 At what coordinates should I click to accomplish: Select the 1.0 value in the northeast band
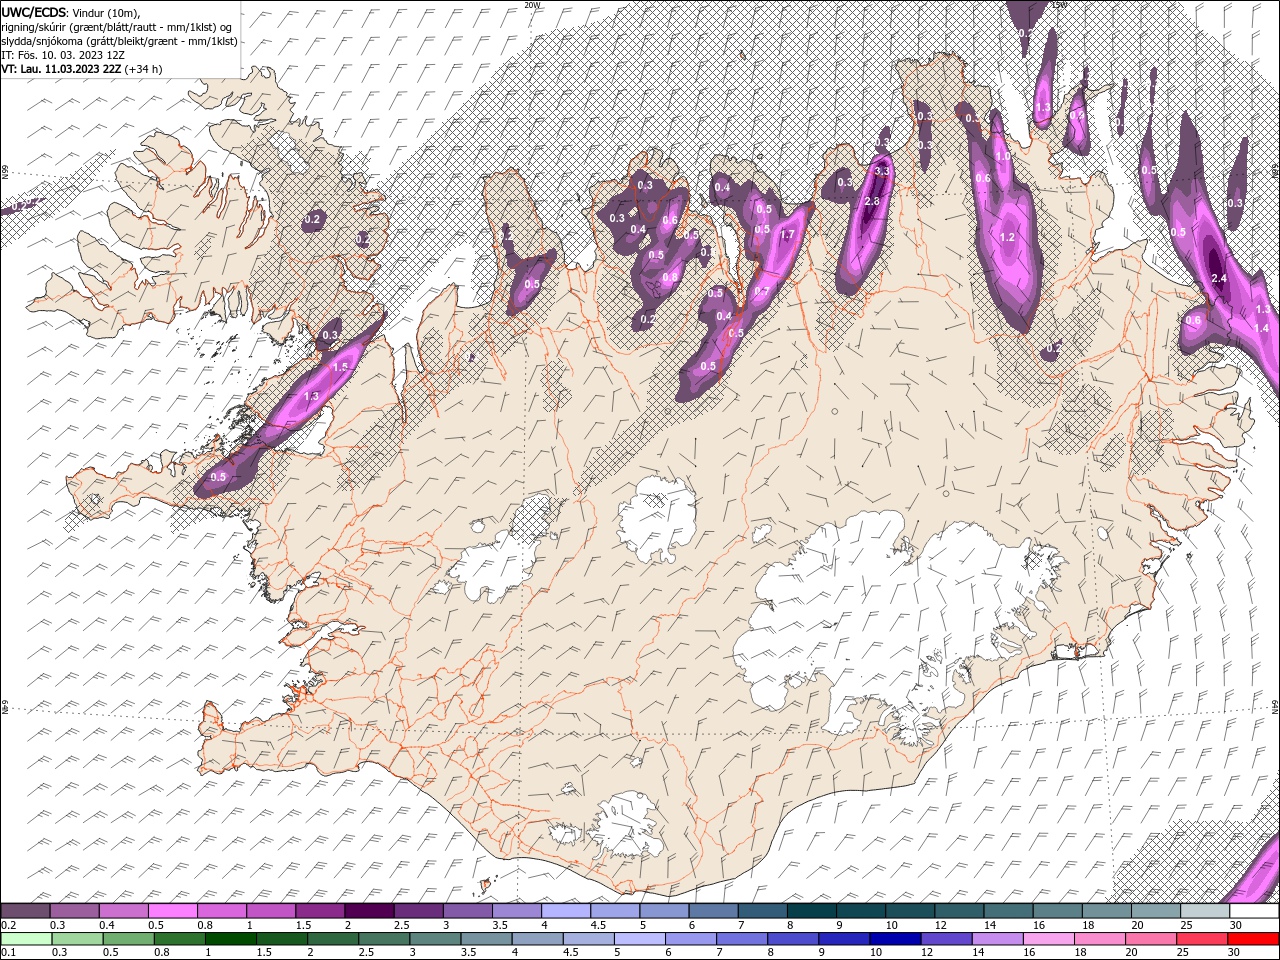[1003, 157]
